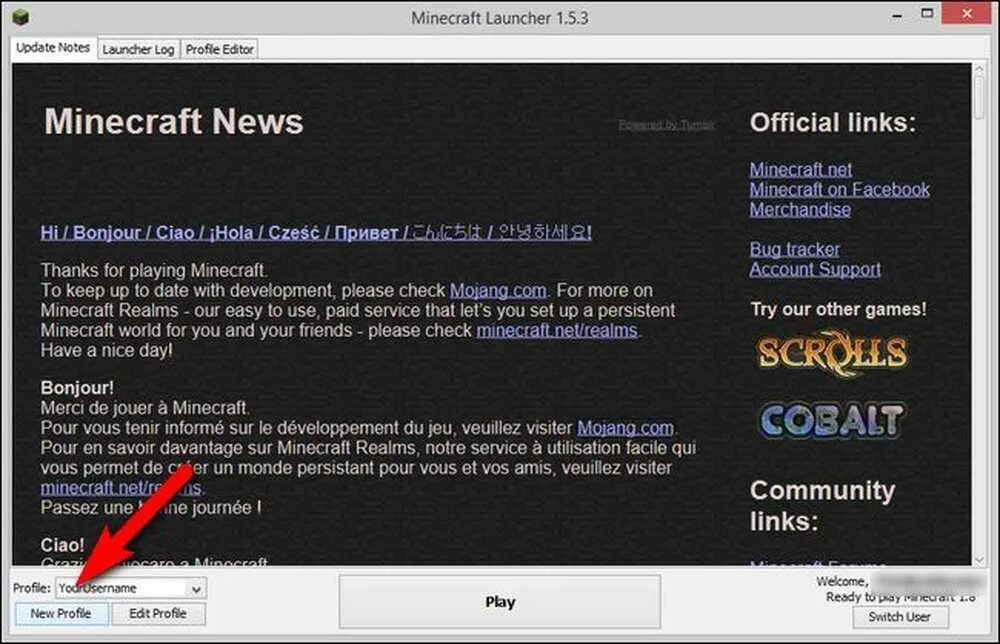The width and height of the screenshot is (1000, 644).
Task: Open the Minecraft on Facebook link
Action: (839, 189)
